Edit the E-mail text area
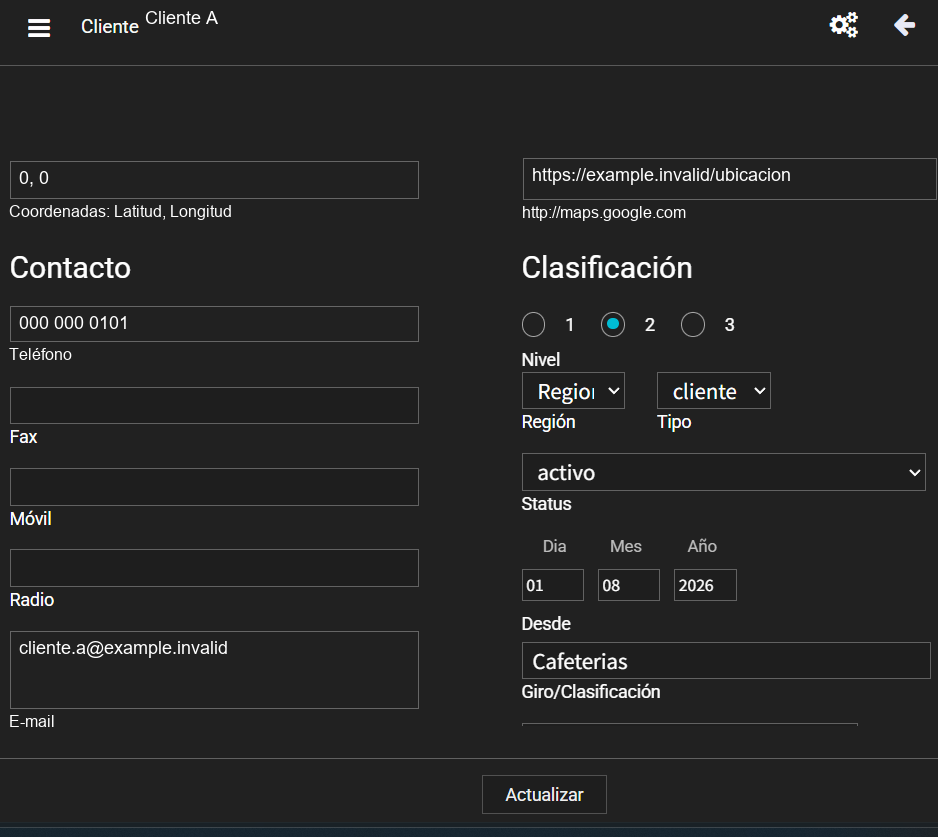This screenshot has height=837, width=938. (214, 670)
